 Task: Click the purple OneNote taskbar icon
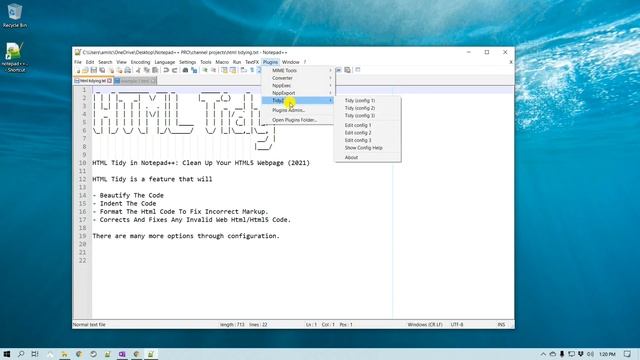point(122,354)
